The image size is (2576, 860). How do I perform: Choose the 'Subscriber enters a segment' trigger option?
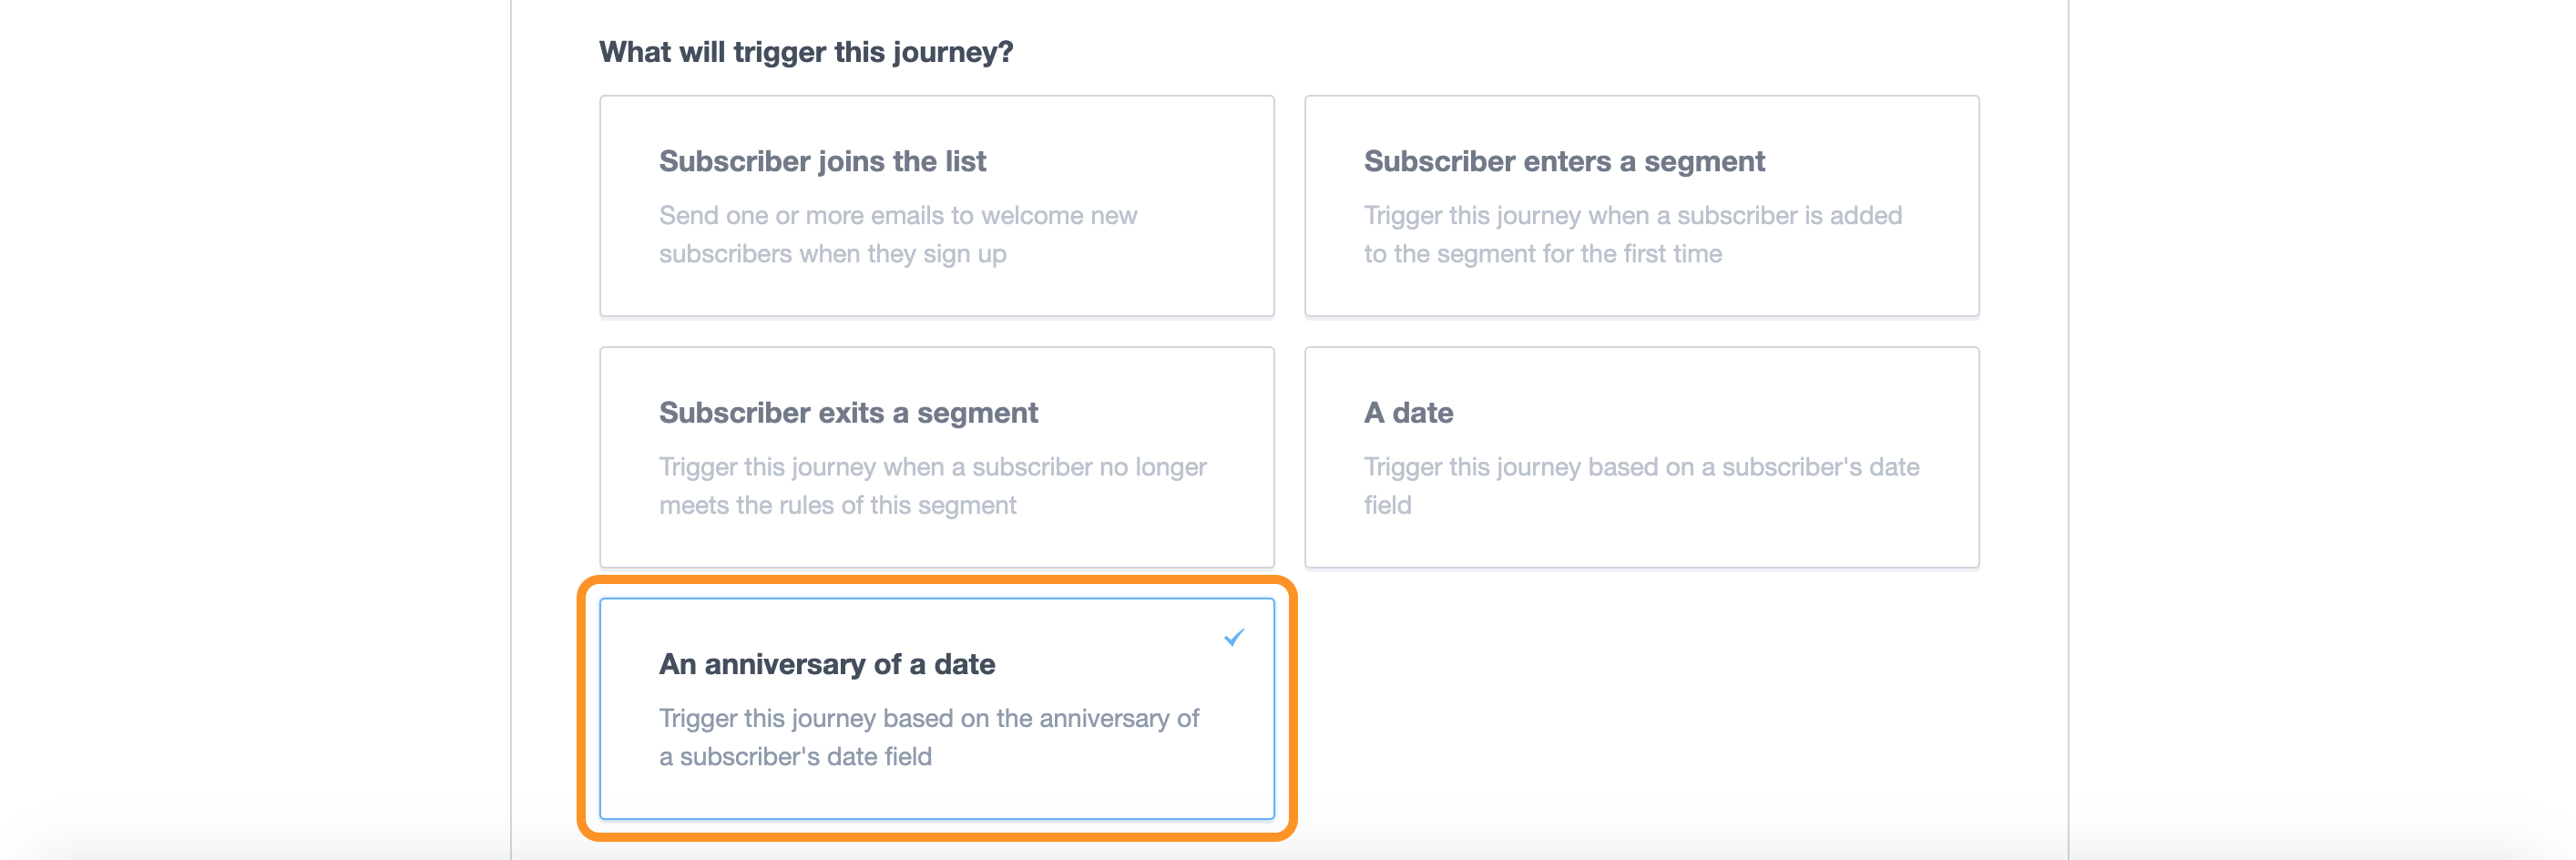click(x=1641, y=206)
